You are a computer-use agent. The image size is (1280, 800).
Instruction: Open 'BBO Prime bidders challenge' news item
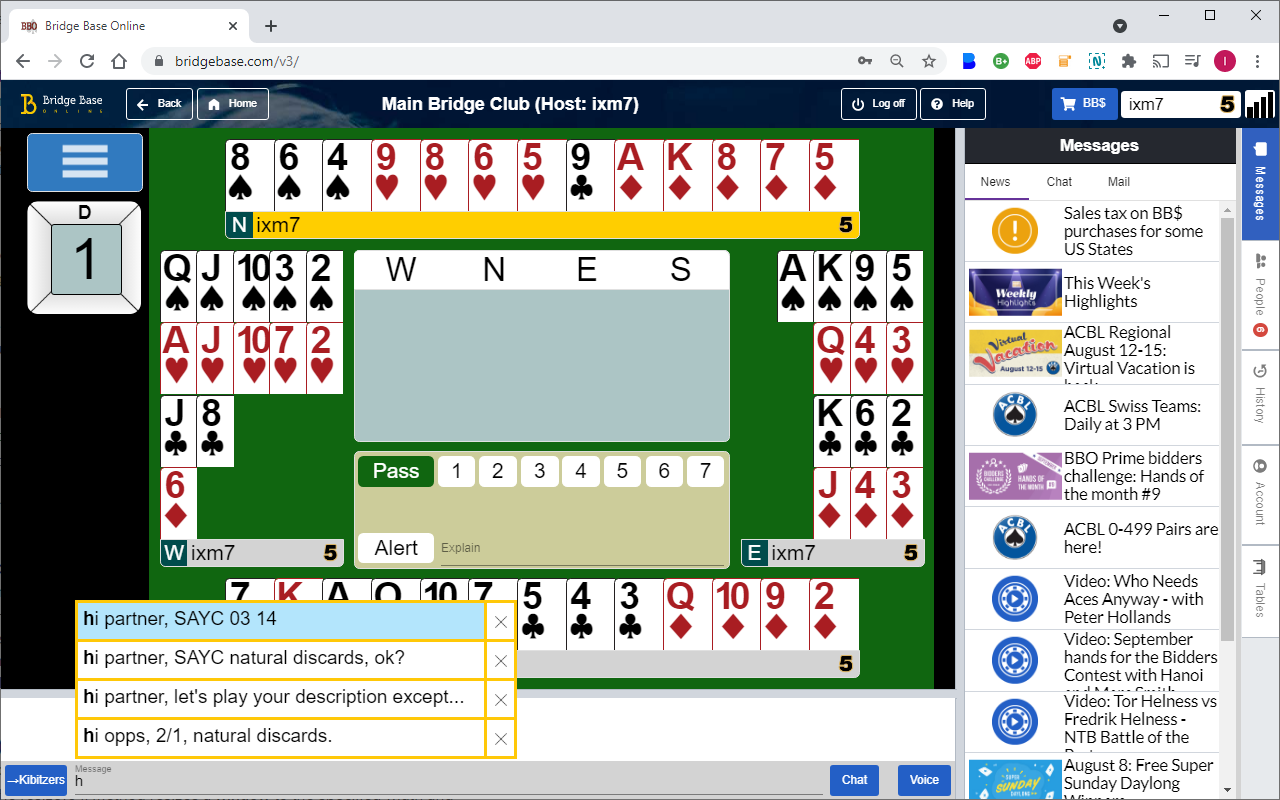1093,476
